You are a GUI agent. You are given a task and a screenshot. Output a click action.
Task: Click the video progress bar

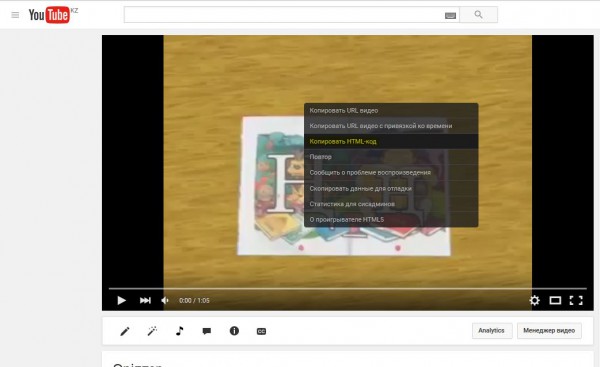(347, 288)
